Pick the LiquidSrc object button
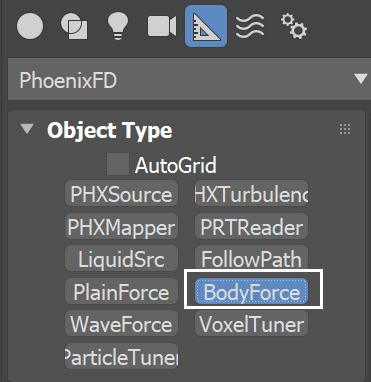Viewport: 371px width, 382px height. (121, 259)
